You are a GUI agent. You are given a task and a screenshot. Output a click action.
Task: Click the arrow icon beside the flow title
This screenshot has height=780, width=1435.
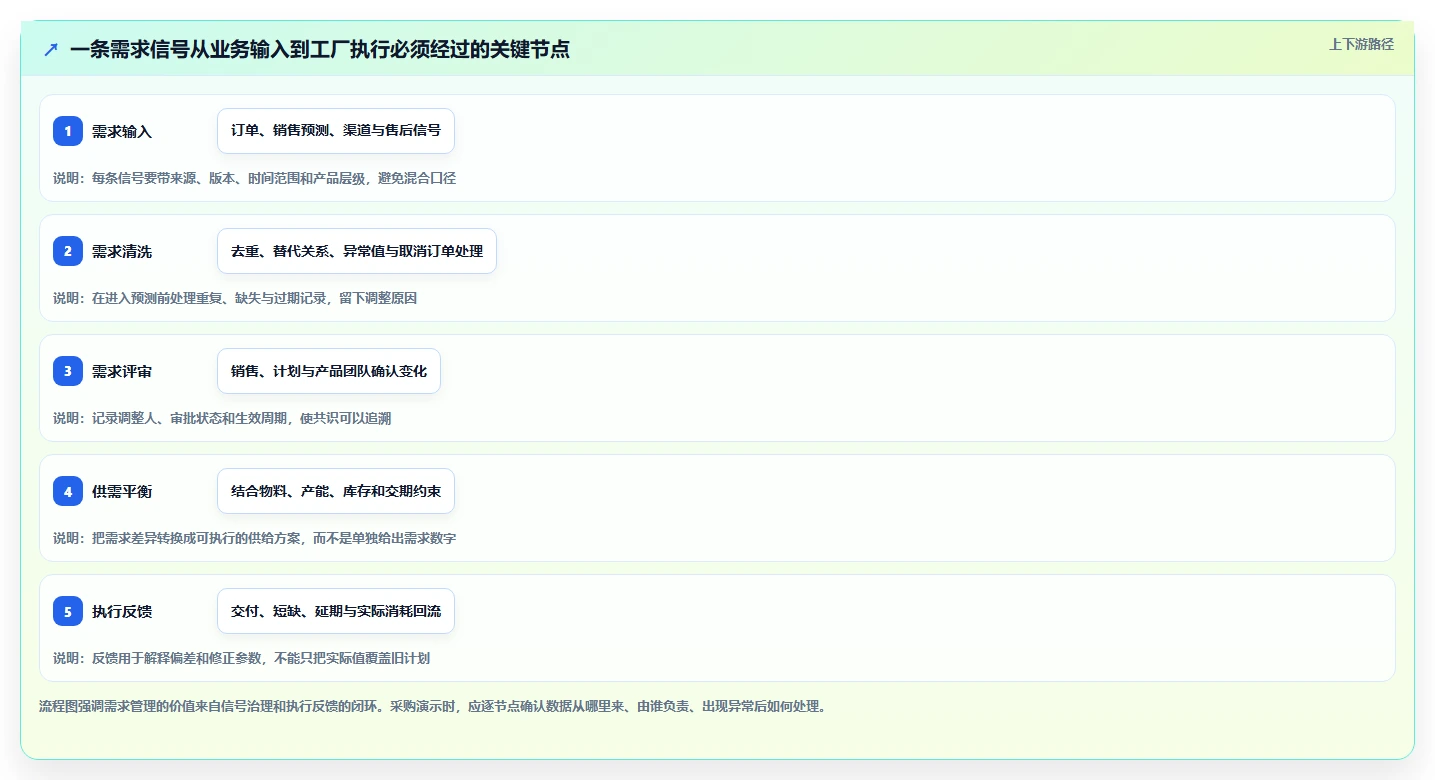click(51, 49)
